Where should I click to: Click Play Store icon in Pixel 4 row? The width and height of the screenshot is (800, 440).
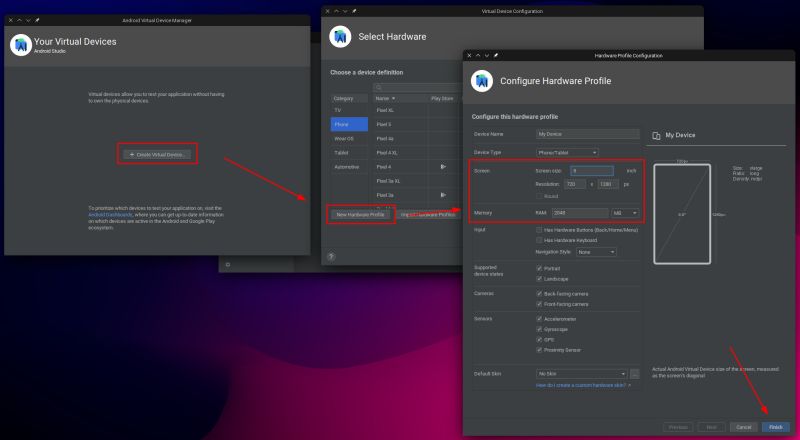coord(443,166)
